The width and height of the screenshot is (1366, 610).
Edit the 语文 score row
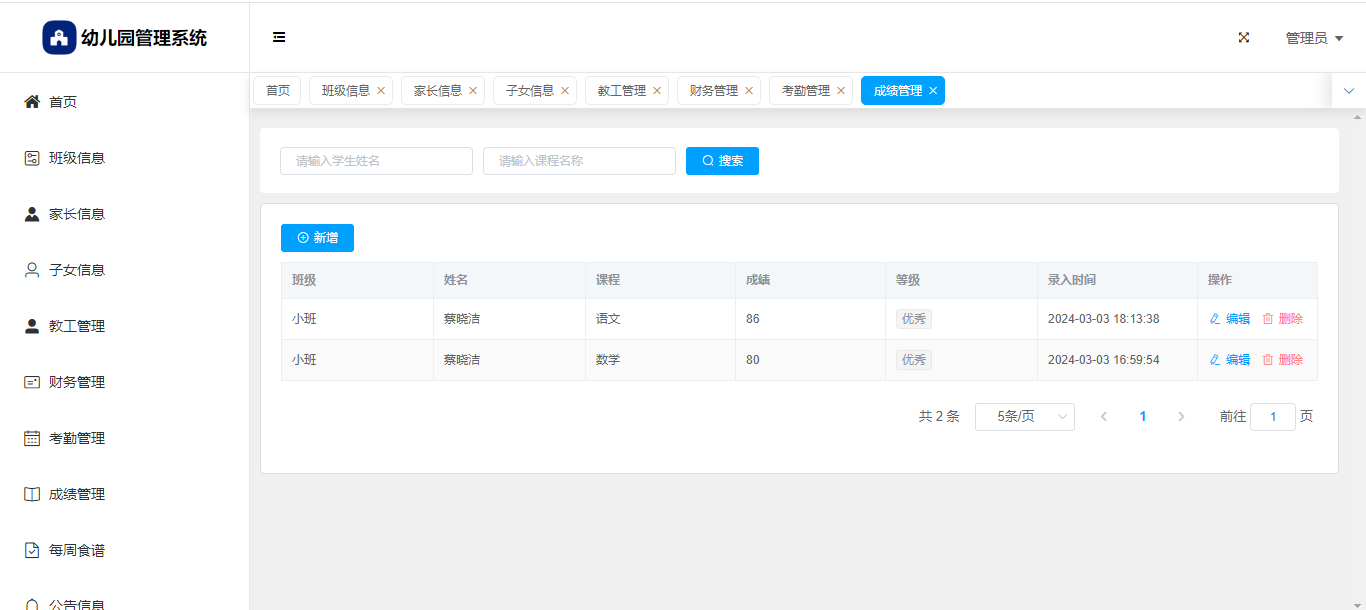1230,319
